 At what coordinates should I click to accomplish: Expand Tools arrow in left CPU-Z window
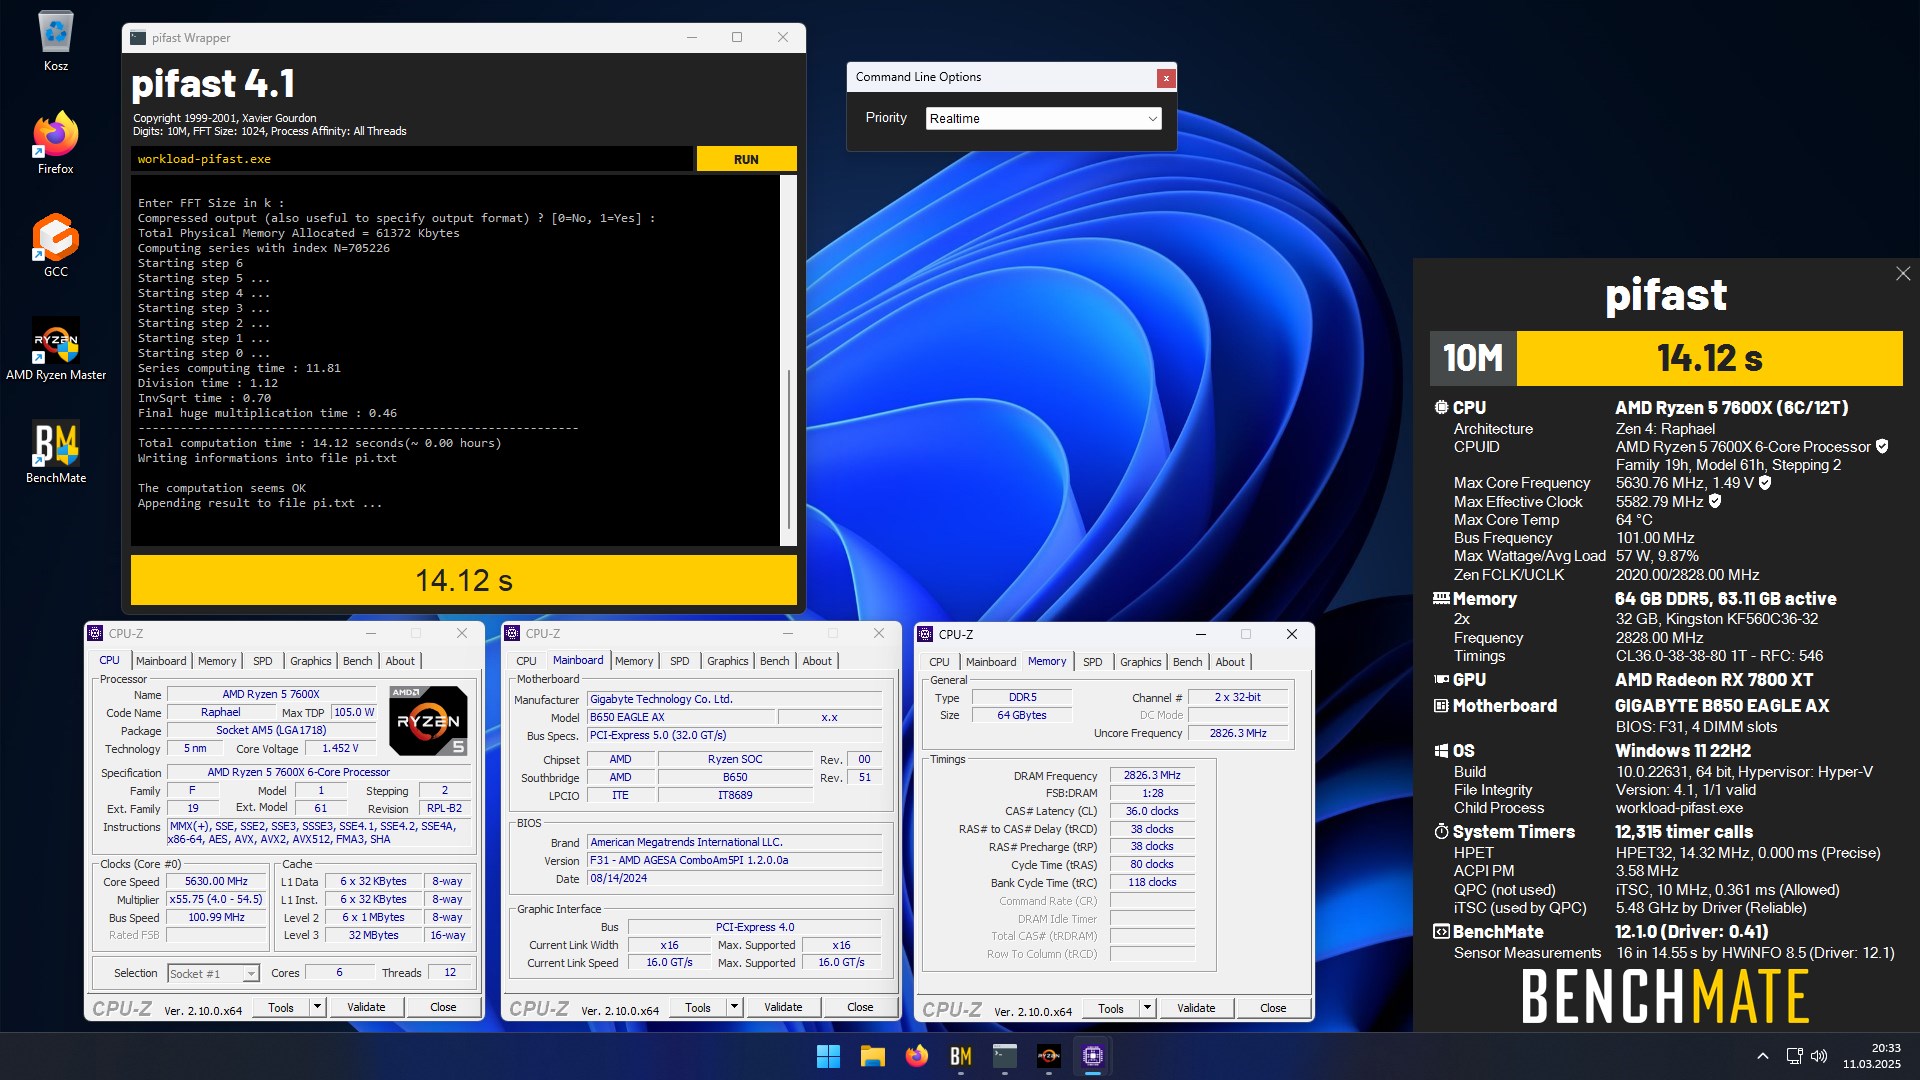pos(318,1007)
